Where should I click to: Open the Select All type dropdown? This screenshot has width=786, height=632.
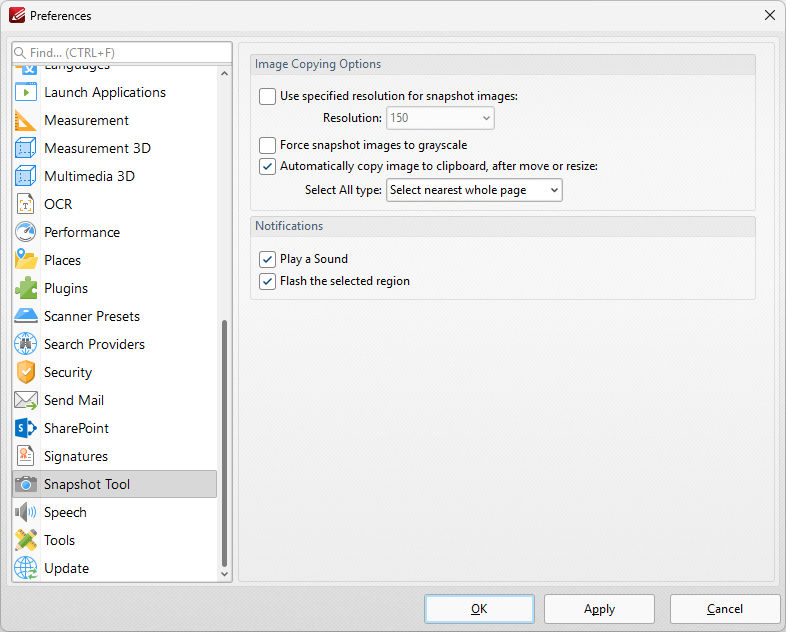(474, 190)
